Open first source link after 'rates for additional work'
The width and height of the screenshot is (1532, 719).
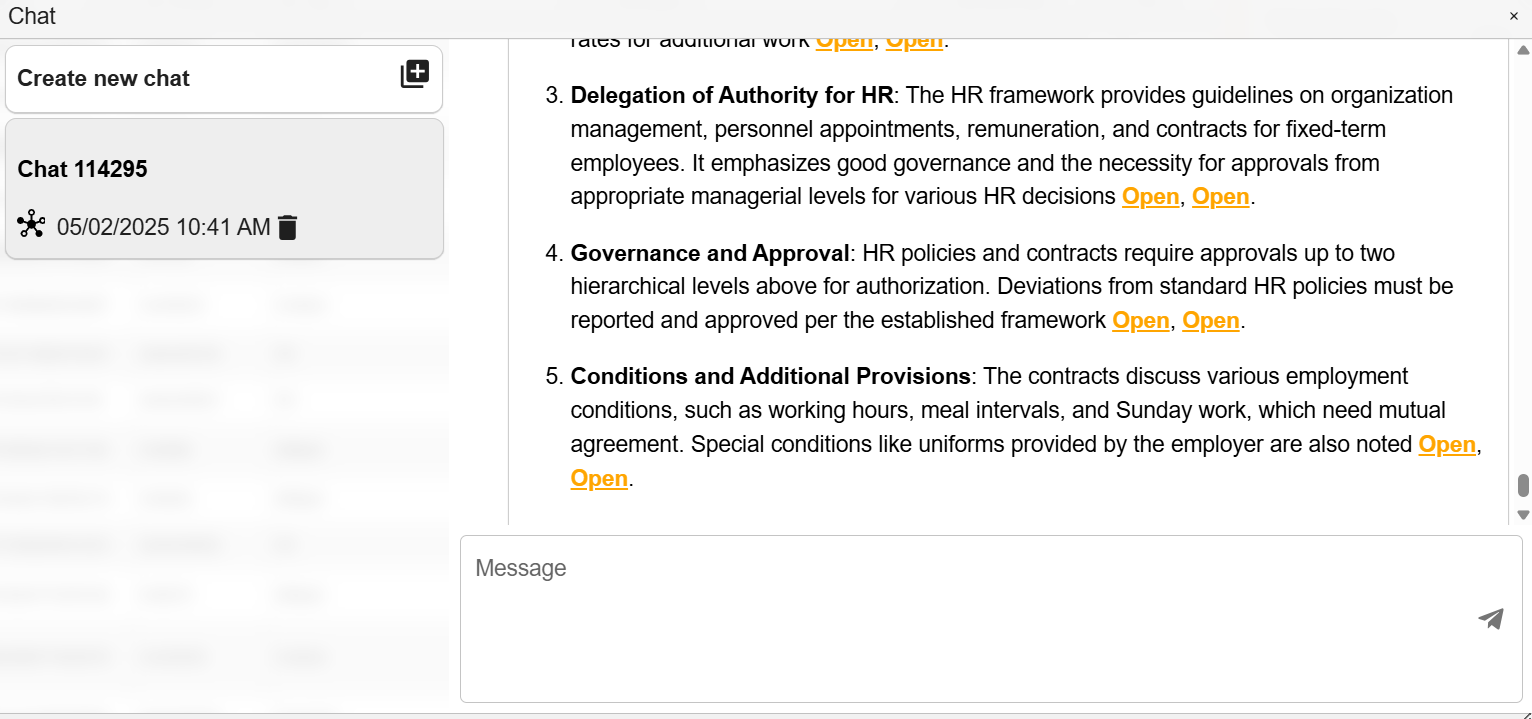tap(844, 41)
